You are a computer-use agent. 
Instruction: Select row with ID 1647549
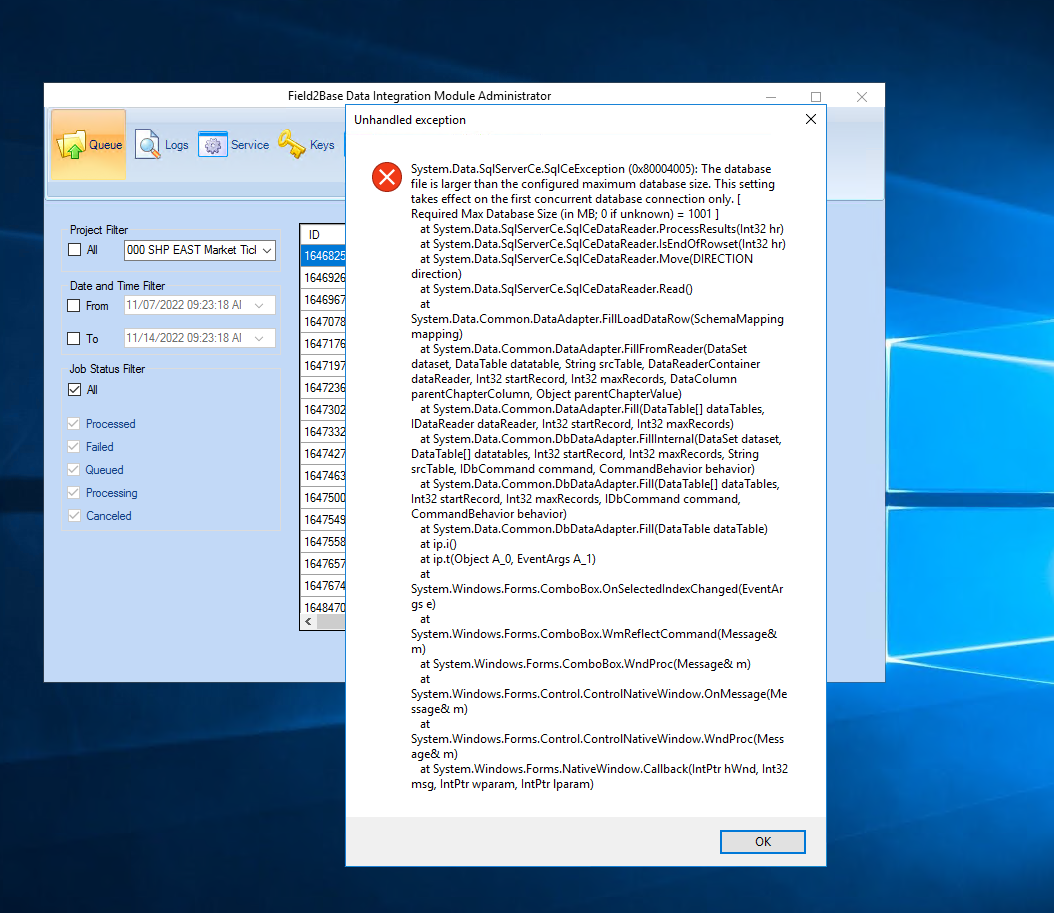click(x=323, y=520)
